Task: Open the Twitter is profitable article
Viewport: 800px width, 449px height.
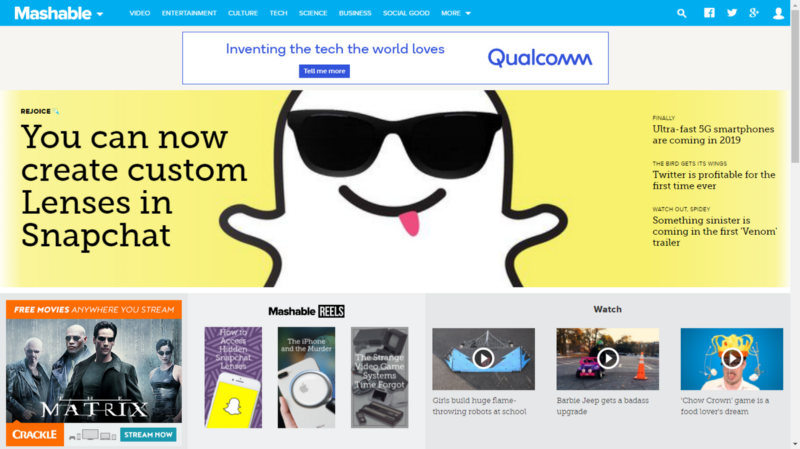Action: coord(713,180)
